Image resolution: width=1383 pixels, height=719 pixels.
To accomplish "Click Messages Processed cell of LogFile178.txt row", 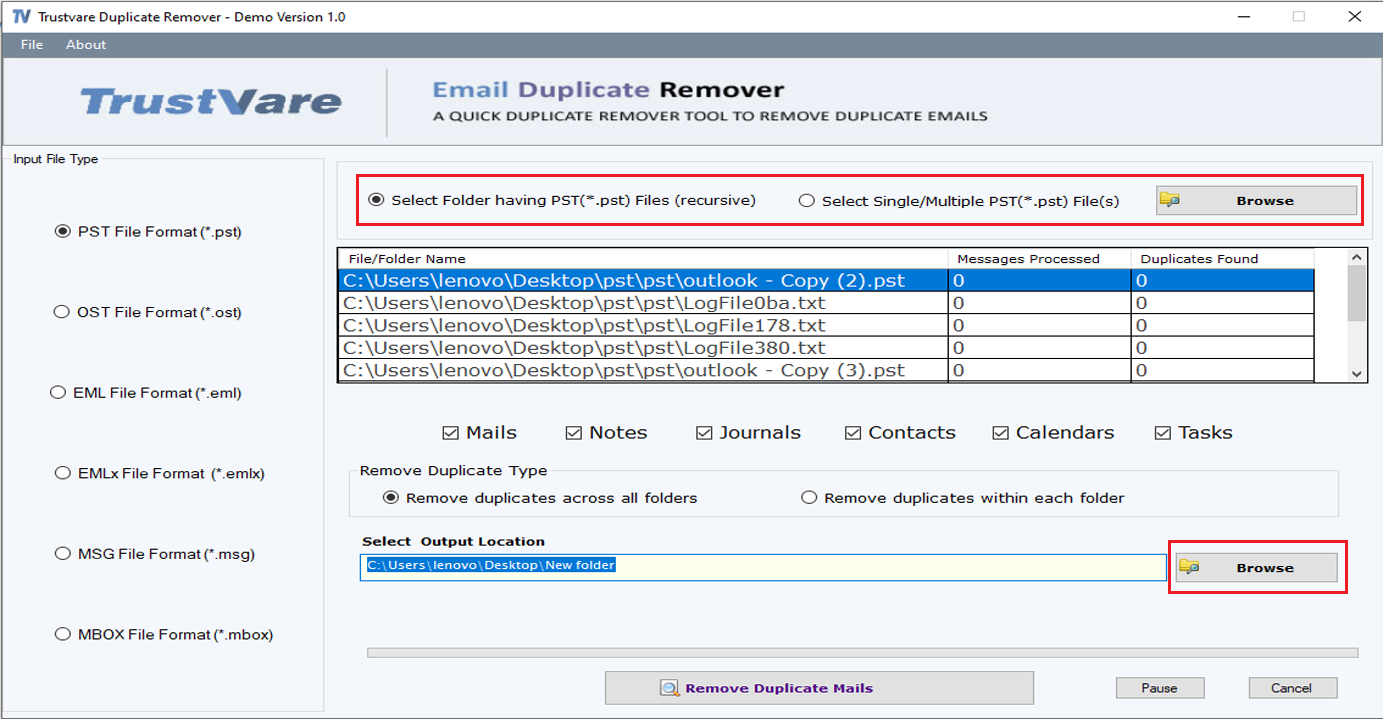I will (x=1039, y=326).
